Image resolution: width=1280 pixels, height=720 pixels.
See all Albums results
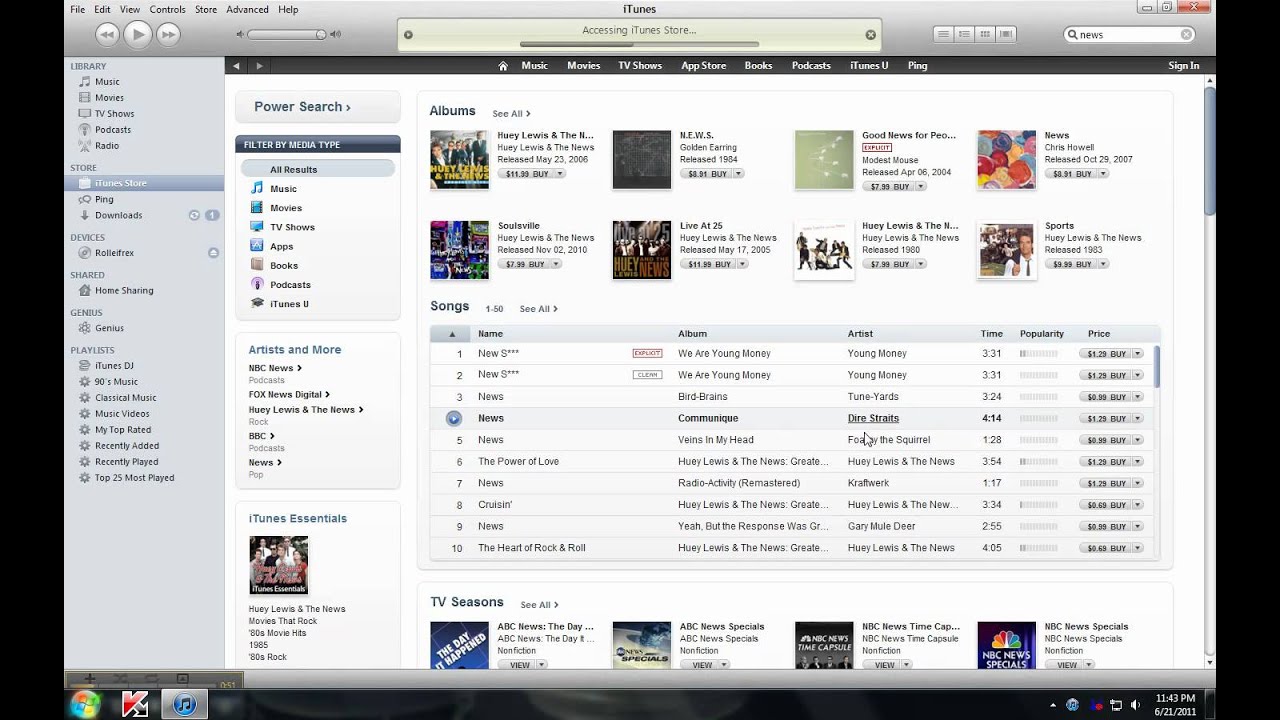tap(511, 114)
